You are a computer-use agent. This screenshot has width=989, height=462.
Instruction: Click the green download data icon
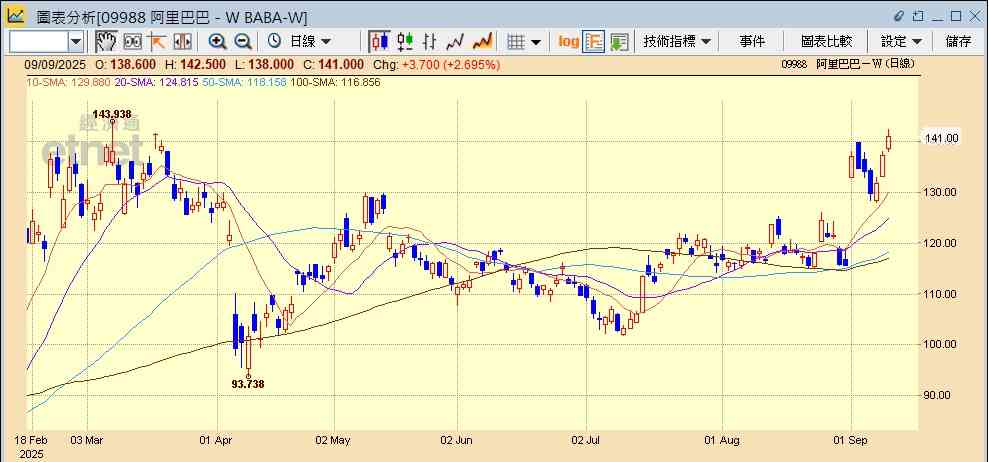tap(619, 42)
